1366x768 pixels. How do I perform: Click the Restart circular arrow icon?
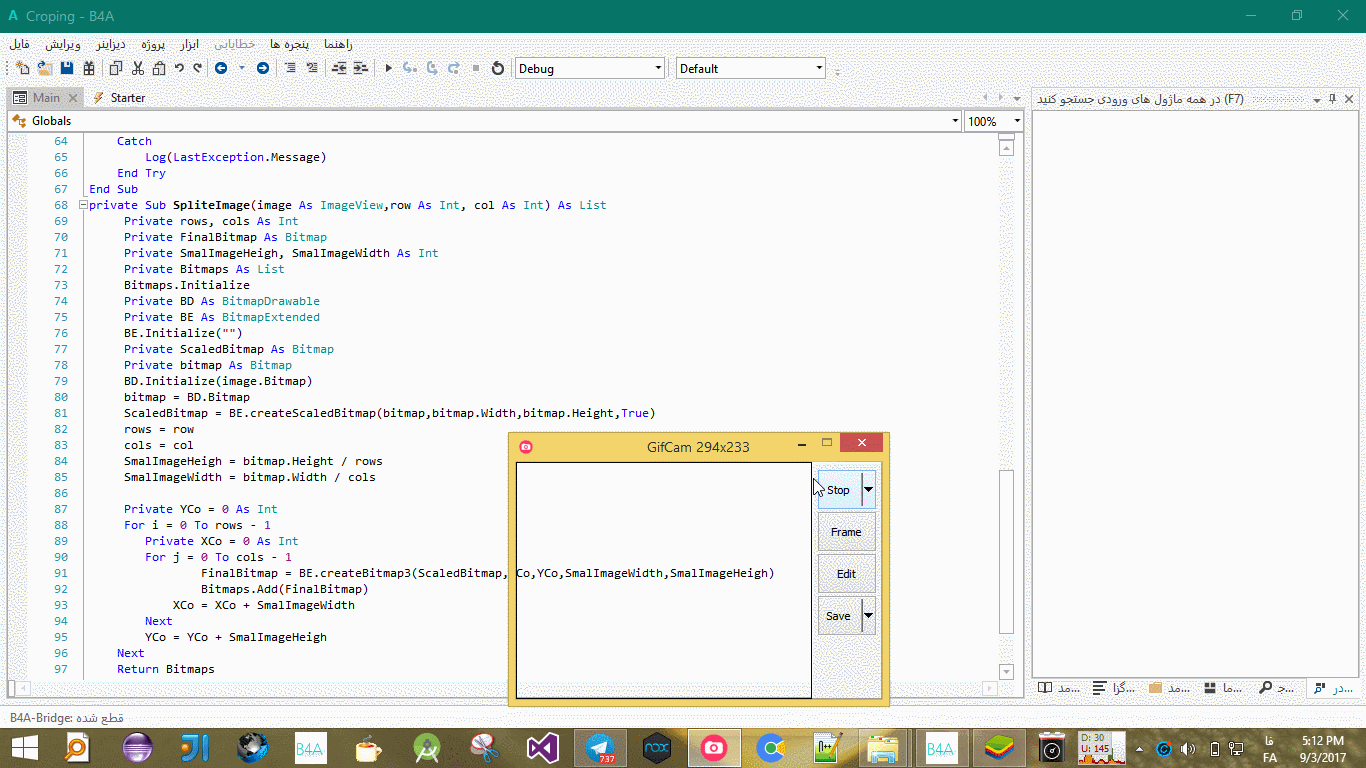click(x=498, y=68)
